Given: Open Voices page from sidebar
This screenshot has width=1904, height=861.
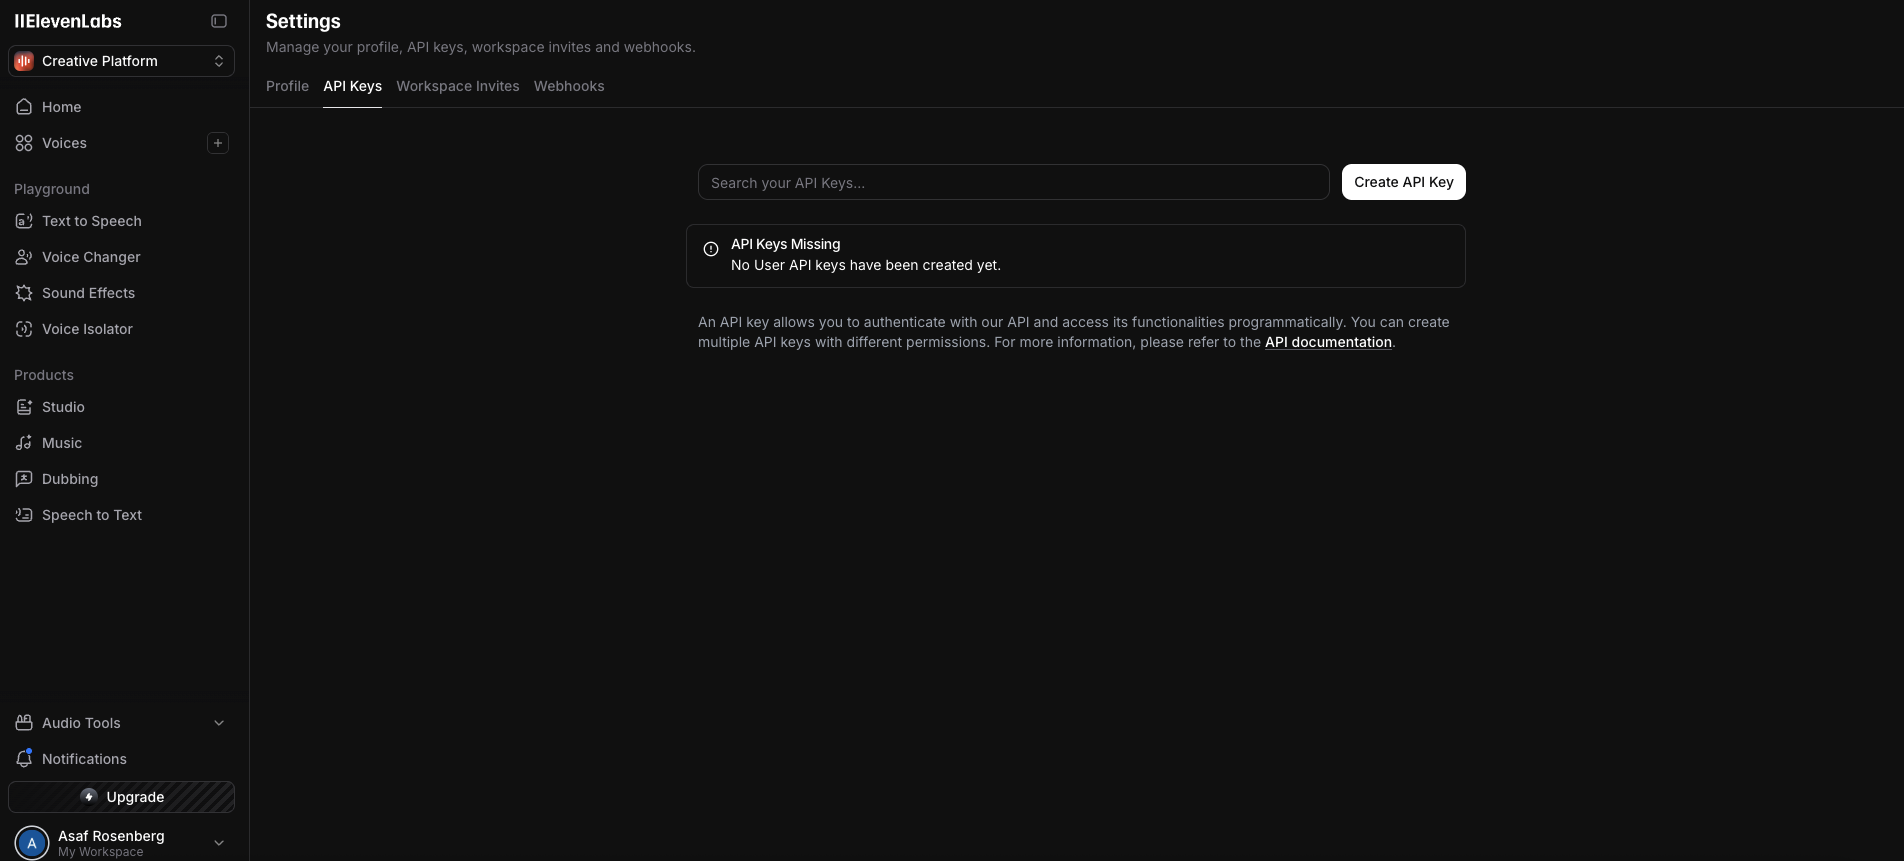Looking at the screenshot, I should click(x=64, y=143).
